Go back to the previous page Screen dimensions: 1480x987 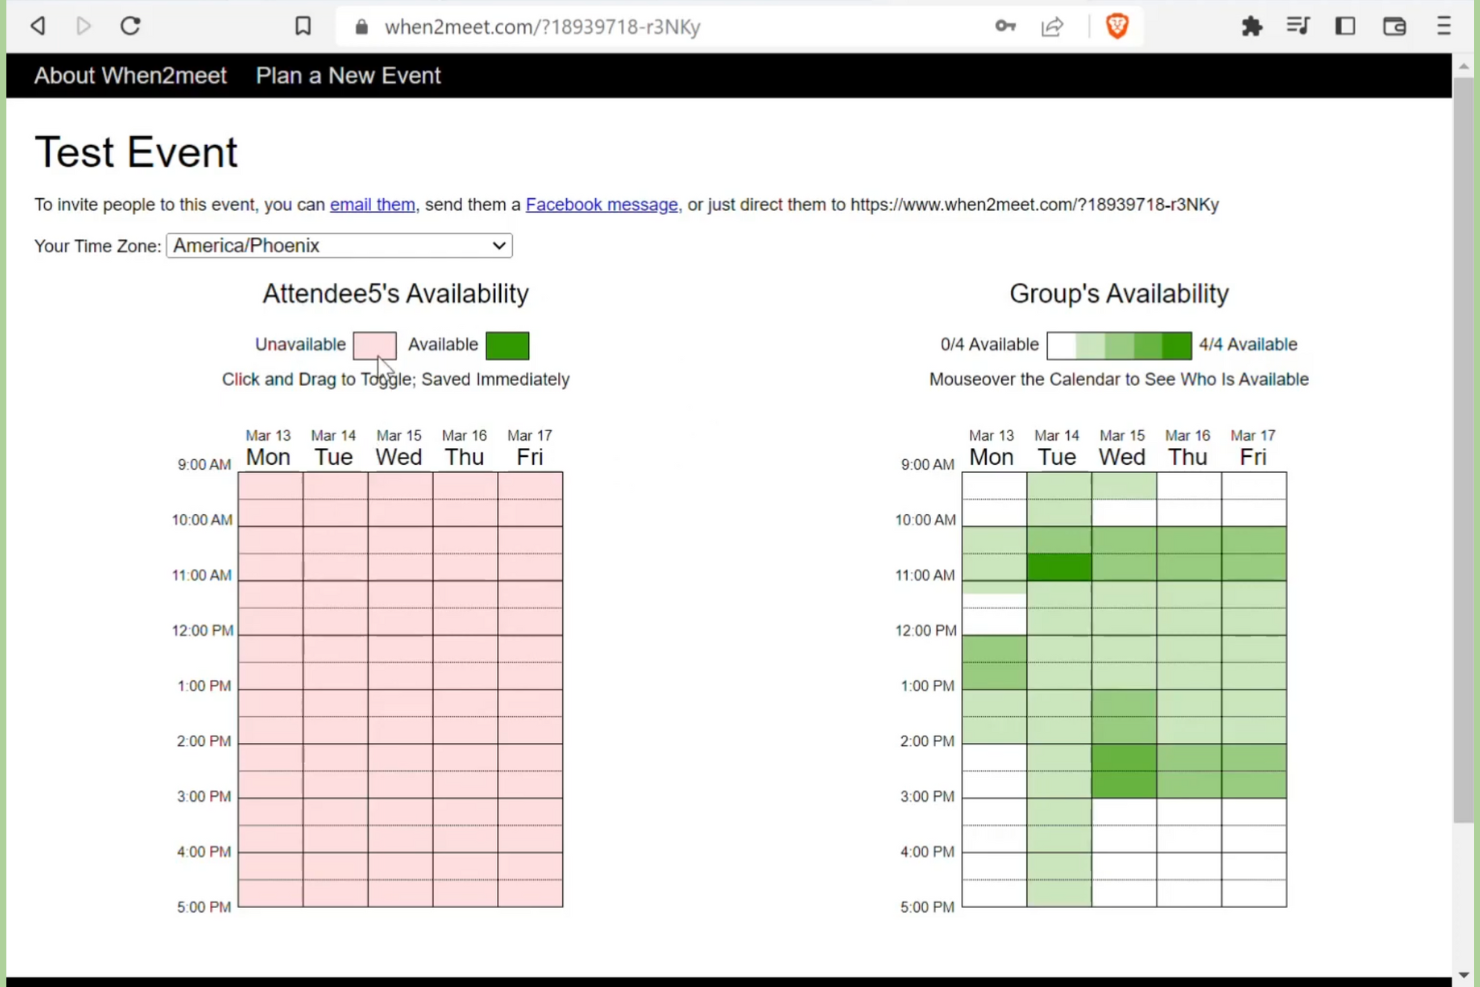pyautogui.click(x=38, y=26)
